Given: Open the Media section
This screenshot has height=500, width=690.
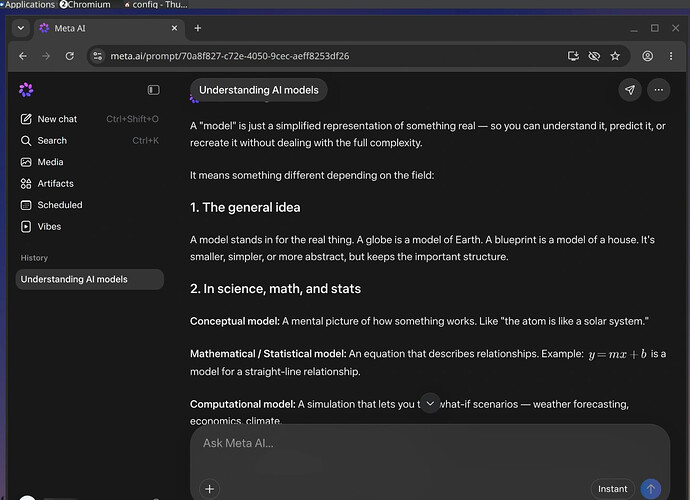Looking at the screenshot, I should click(x=89, y=162).
